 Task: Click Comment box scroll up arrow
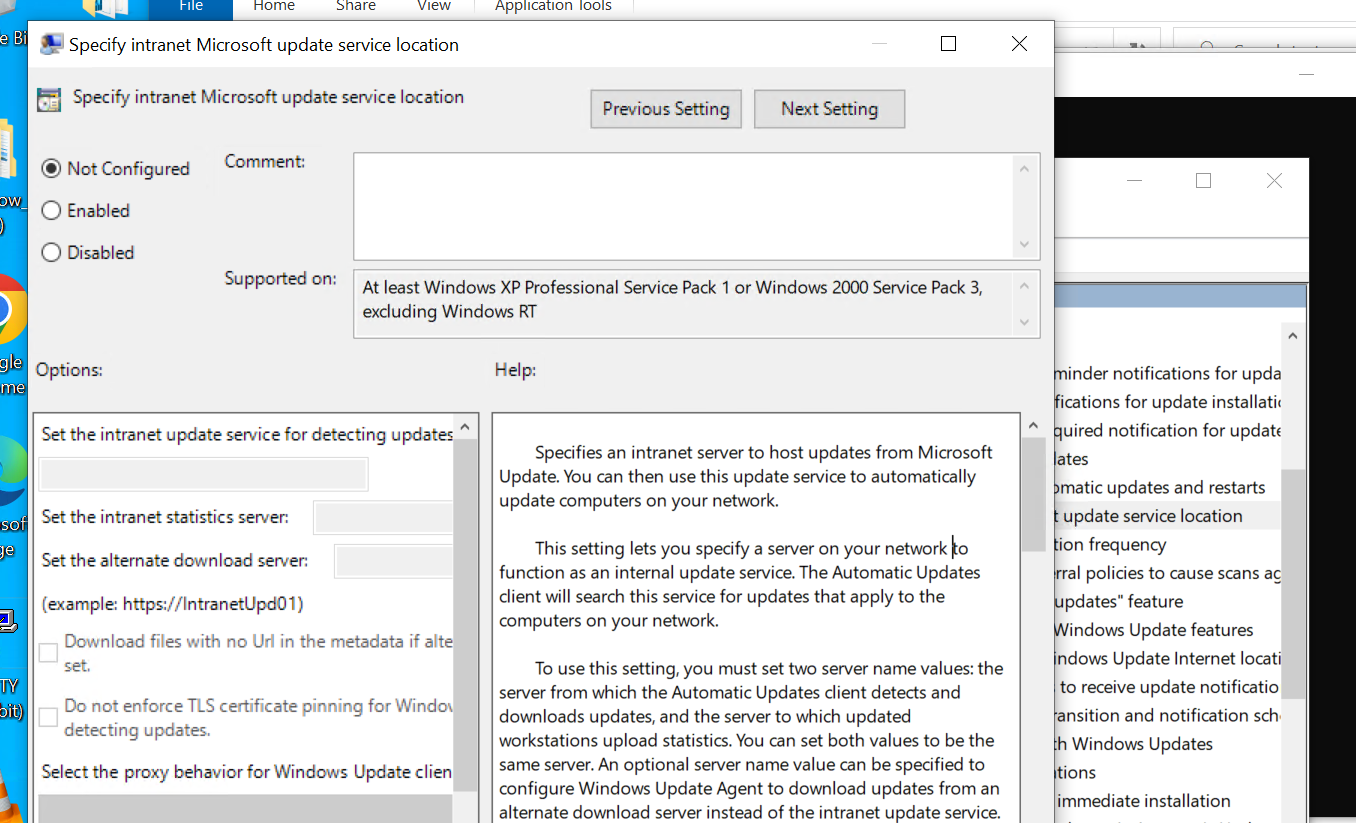pyautogui.click(x=1024, y=168)
